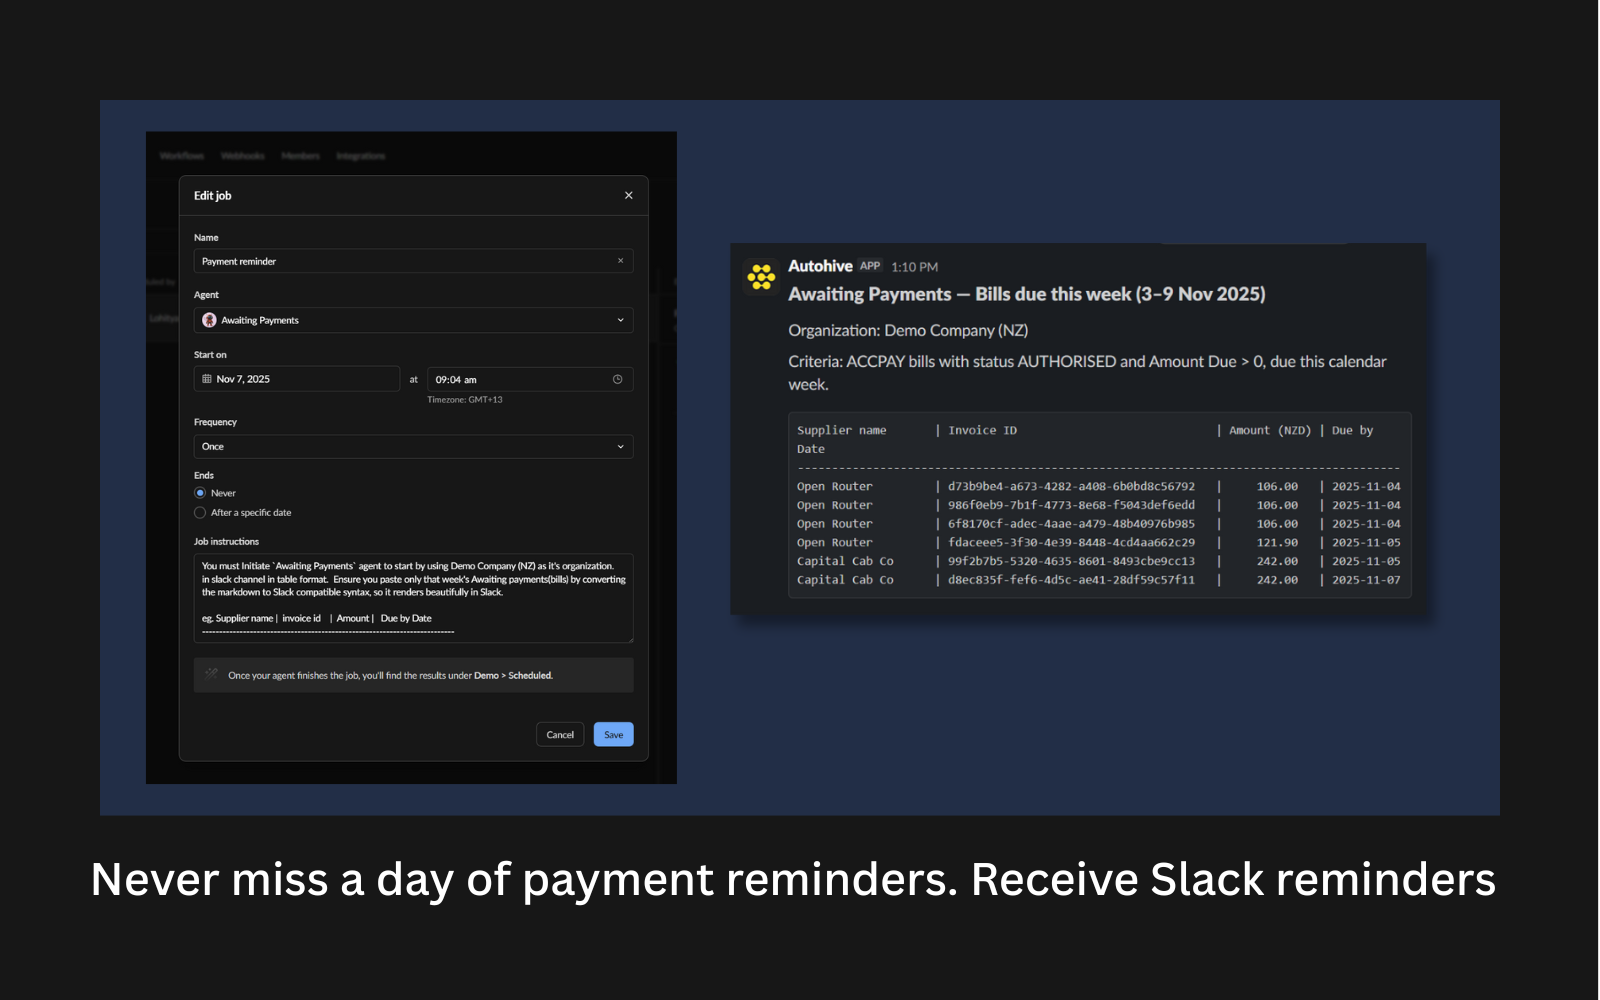This screenshot has width=1600, height=1000.
Task: Switch to the blurred Webhooks tab
Action: coord(243,156)
